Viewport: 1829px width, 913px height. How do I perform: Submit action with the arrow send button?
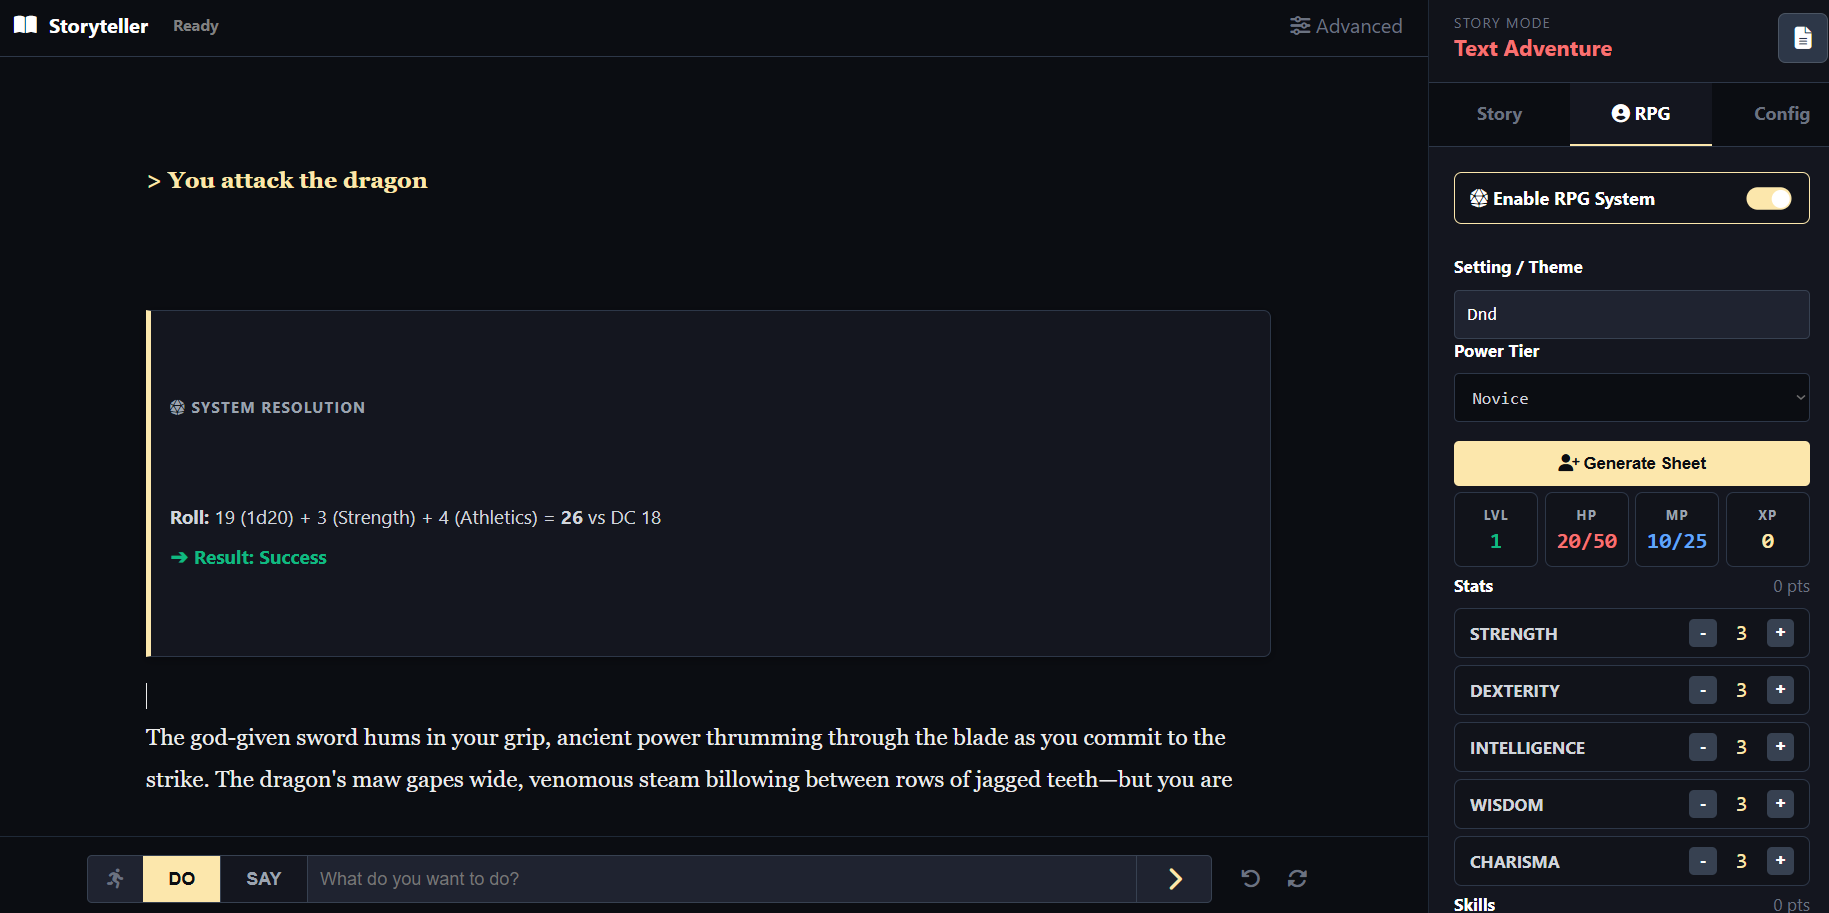coord(1174,878)
